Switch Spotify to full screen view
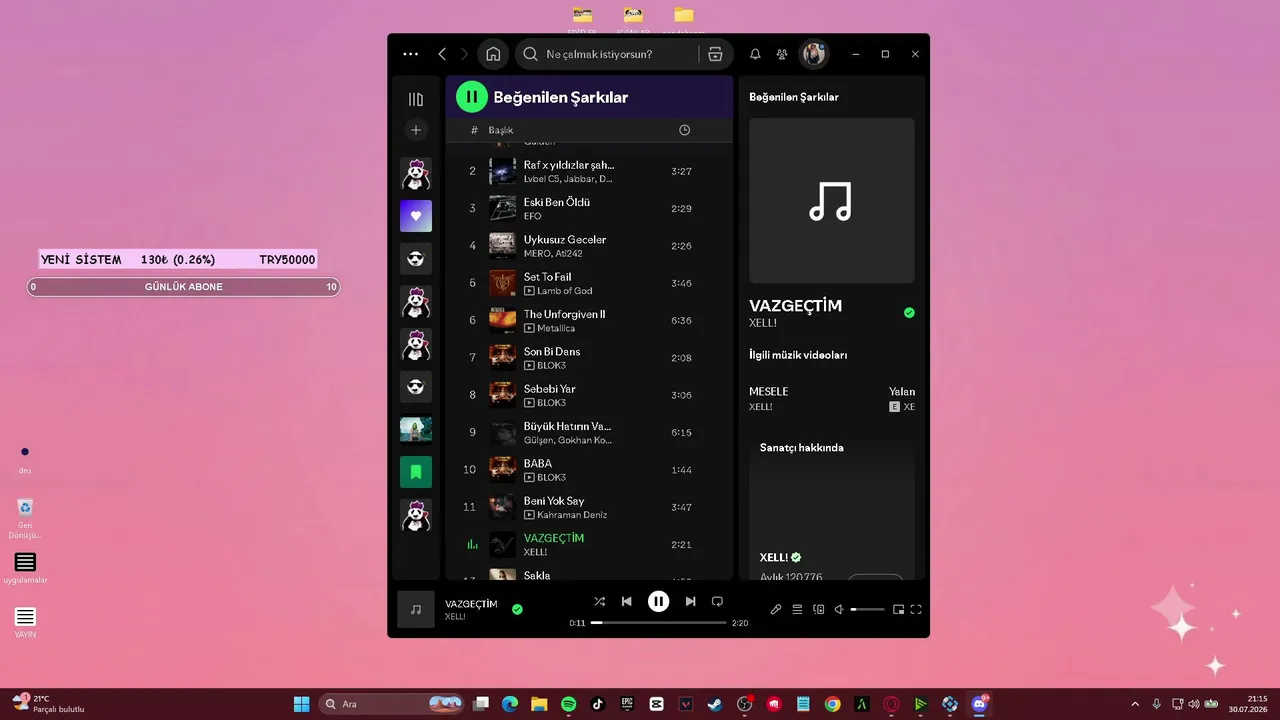Viewport: 1280px width, 720px height. pos(916,609)
